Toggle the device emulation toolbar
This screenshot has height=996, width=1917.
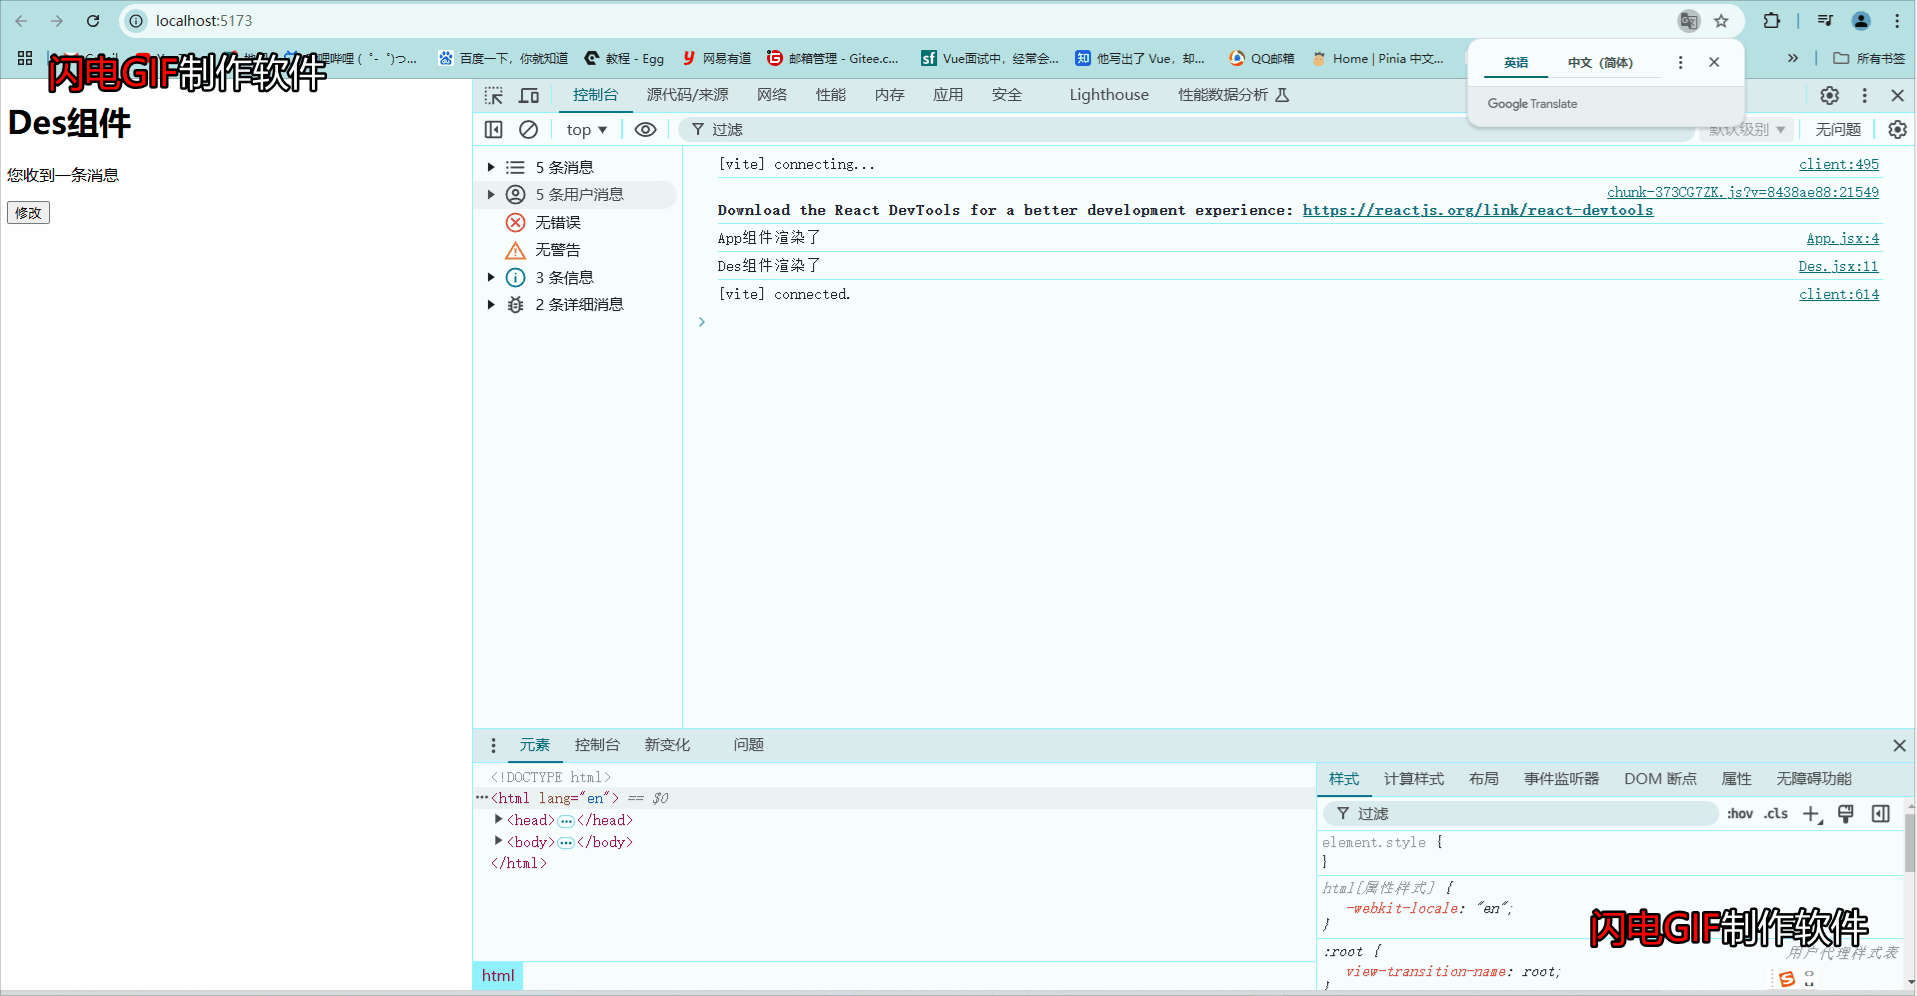[x=529, y=95]
